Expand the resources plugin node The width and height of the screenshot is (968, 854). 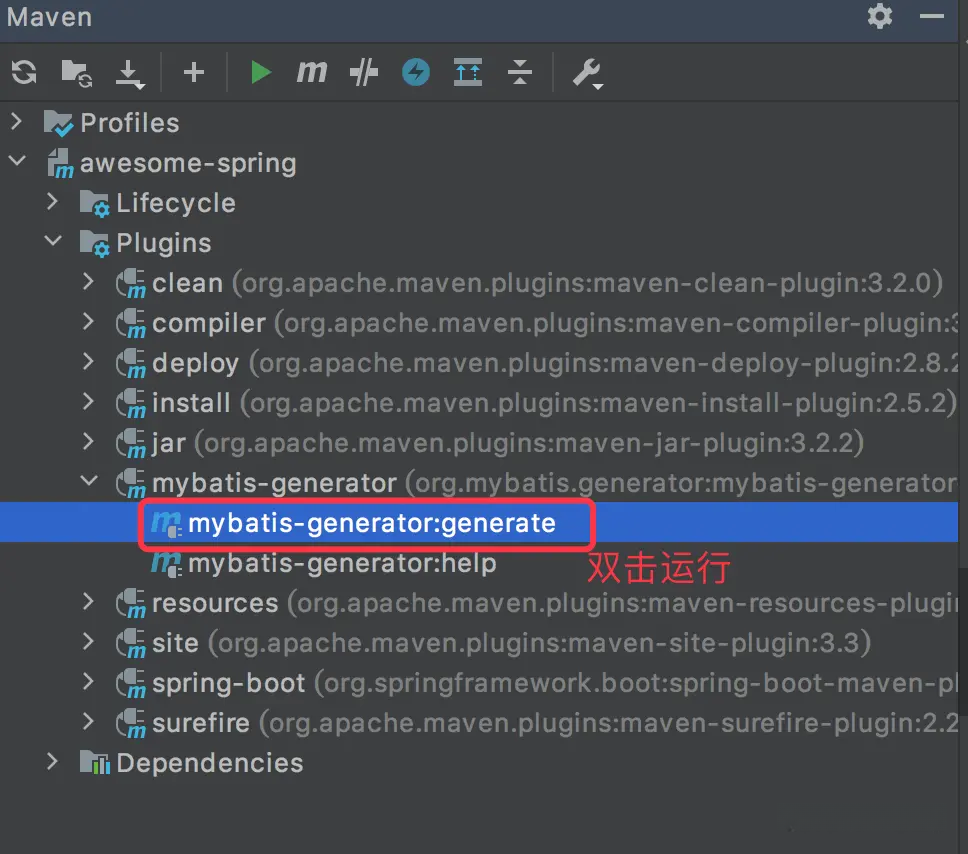click(88, 601)
